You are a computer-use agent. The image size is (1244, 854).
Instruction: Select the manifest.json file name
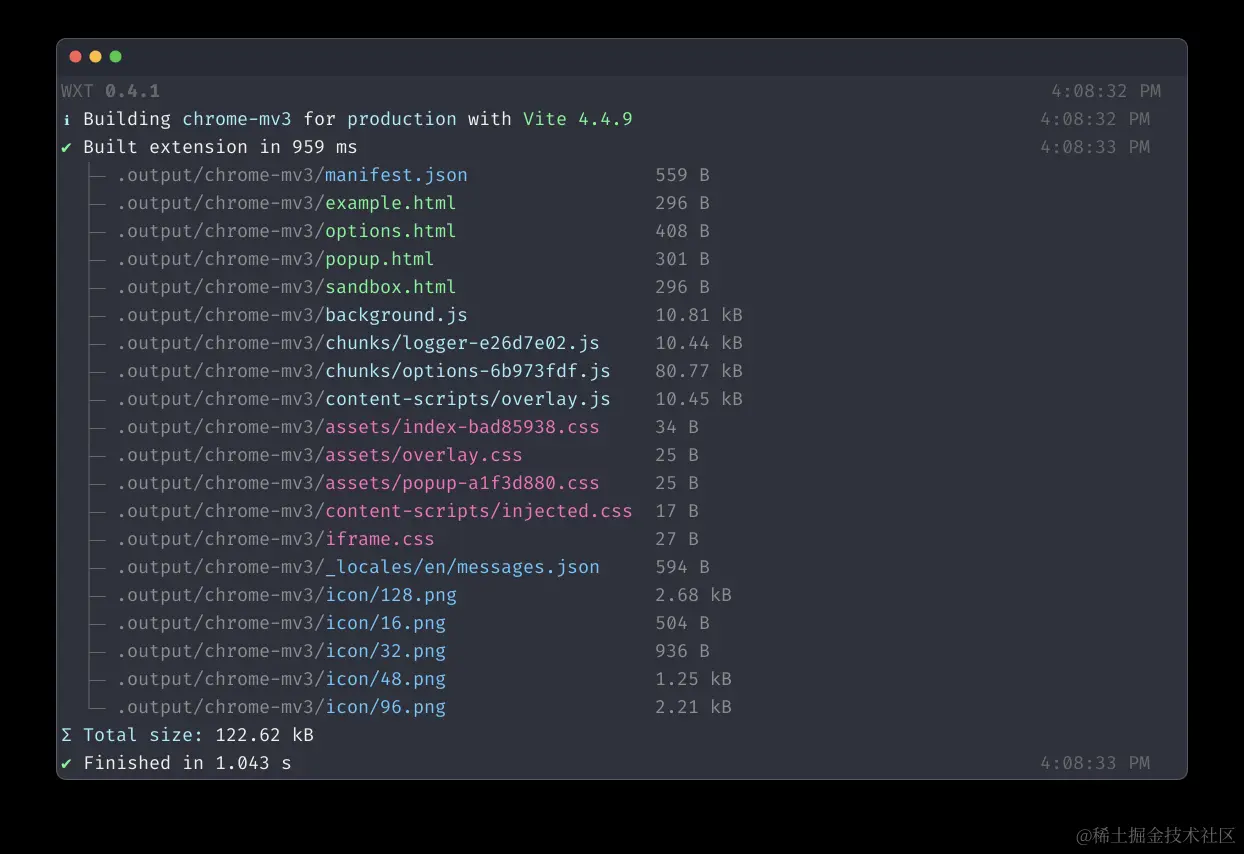[x=396, y=175]
